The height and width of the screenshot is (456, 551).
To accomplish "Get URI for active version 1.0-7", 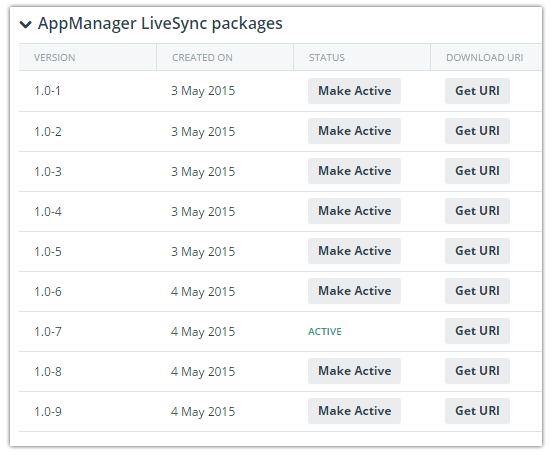I will pos(477,331).
